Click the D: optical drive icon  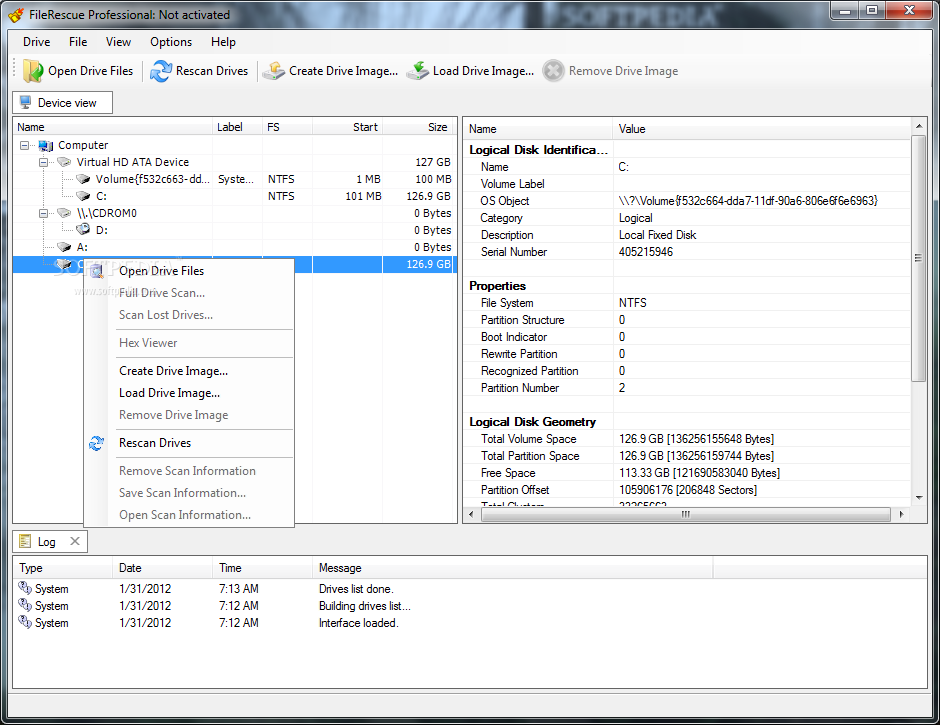(83, 230)
